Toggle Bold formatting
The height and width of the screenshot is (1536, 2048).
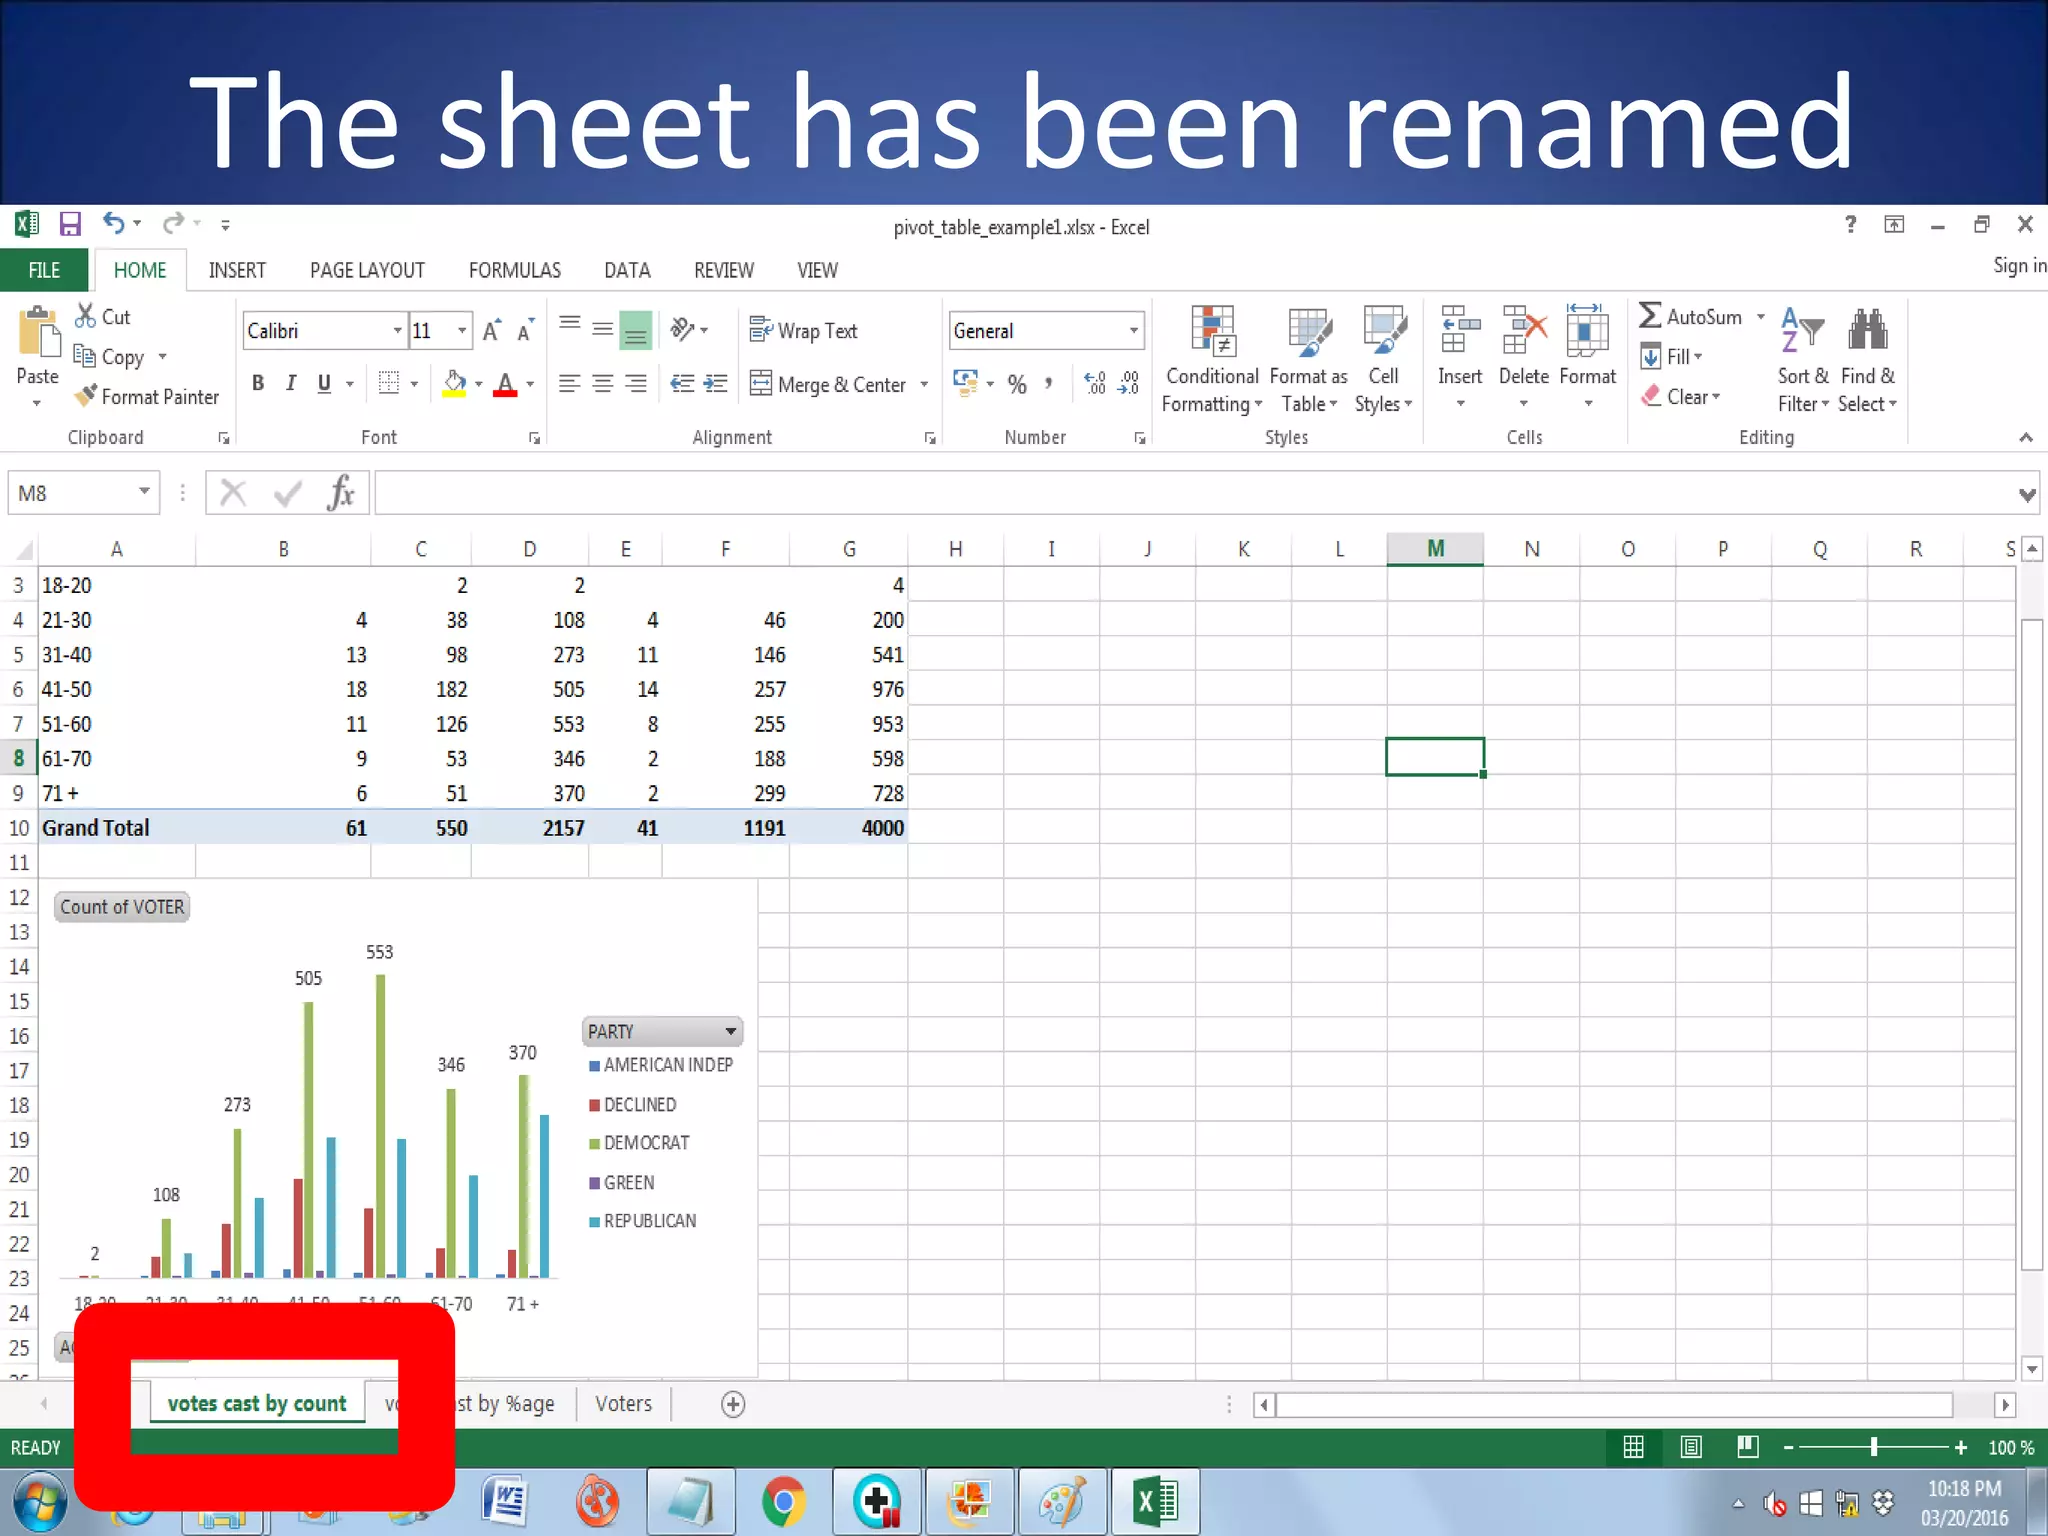tap(258, 384)
